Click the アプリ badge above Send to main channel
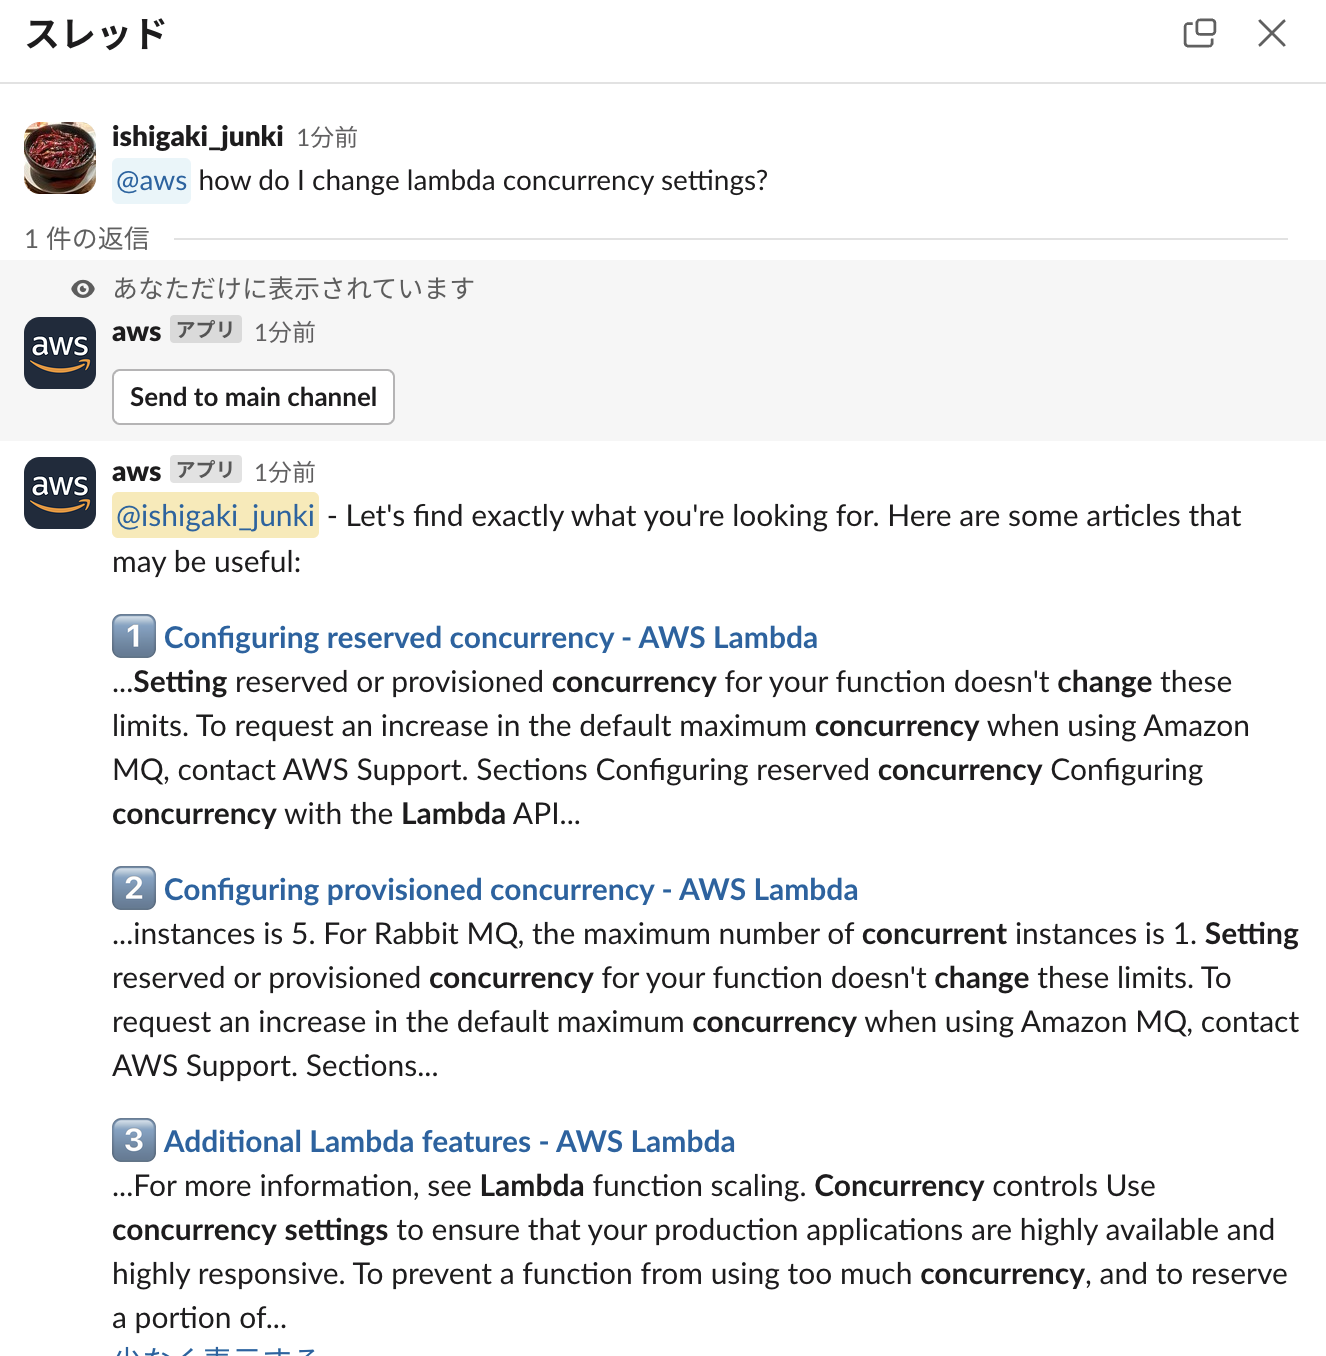Screen dimensions: 1326x1356 pyautogui.click(x=205, y=330)
